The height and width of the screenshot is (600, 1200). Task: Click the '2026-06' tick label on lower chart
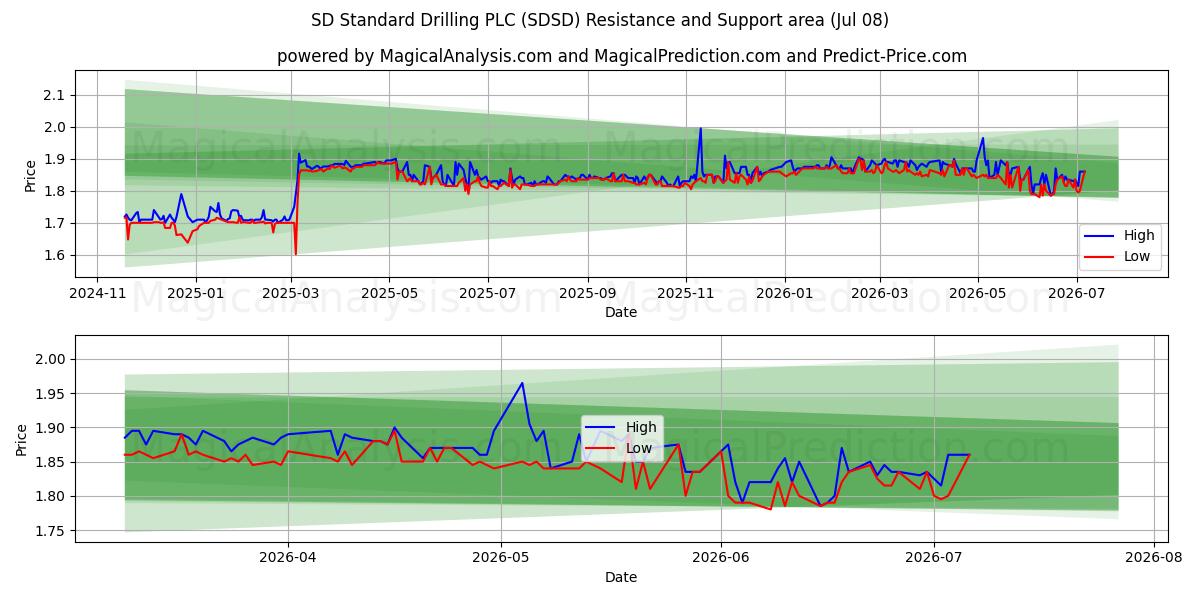(x=721, y=558)
